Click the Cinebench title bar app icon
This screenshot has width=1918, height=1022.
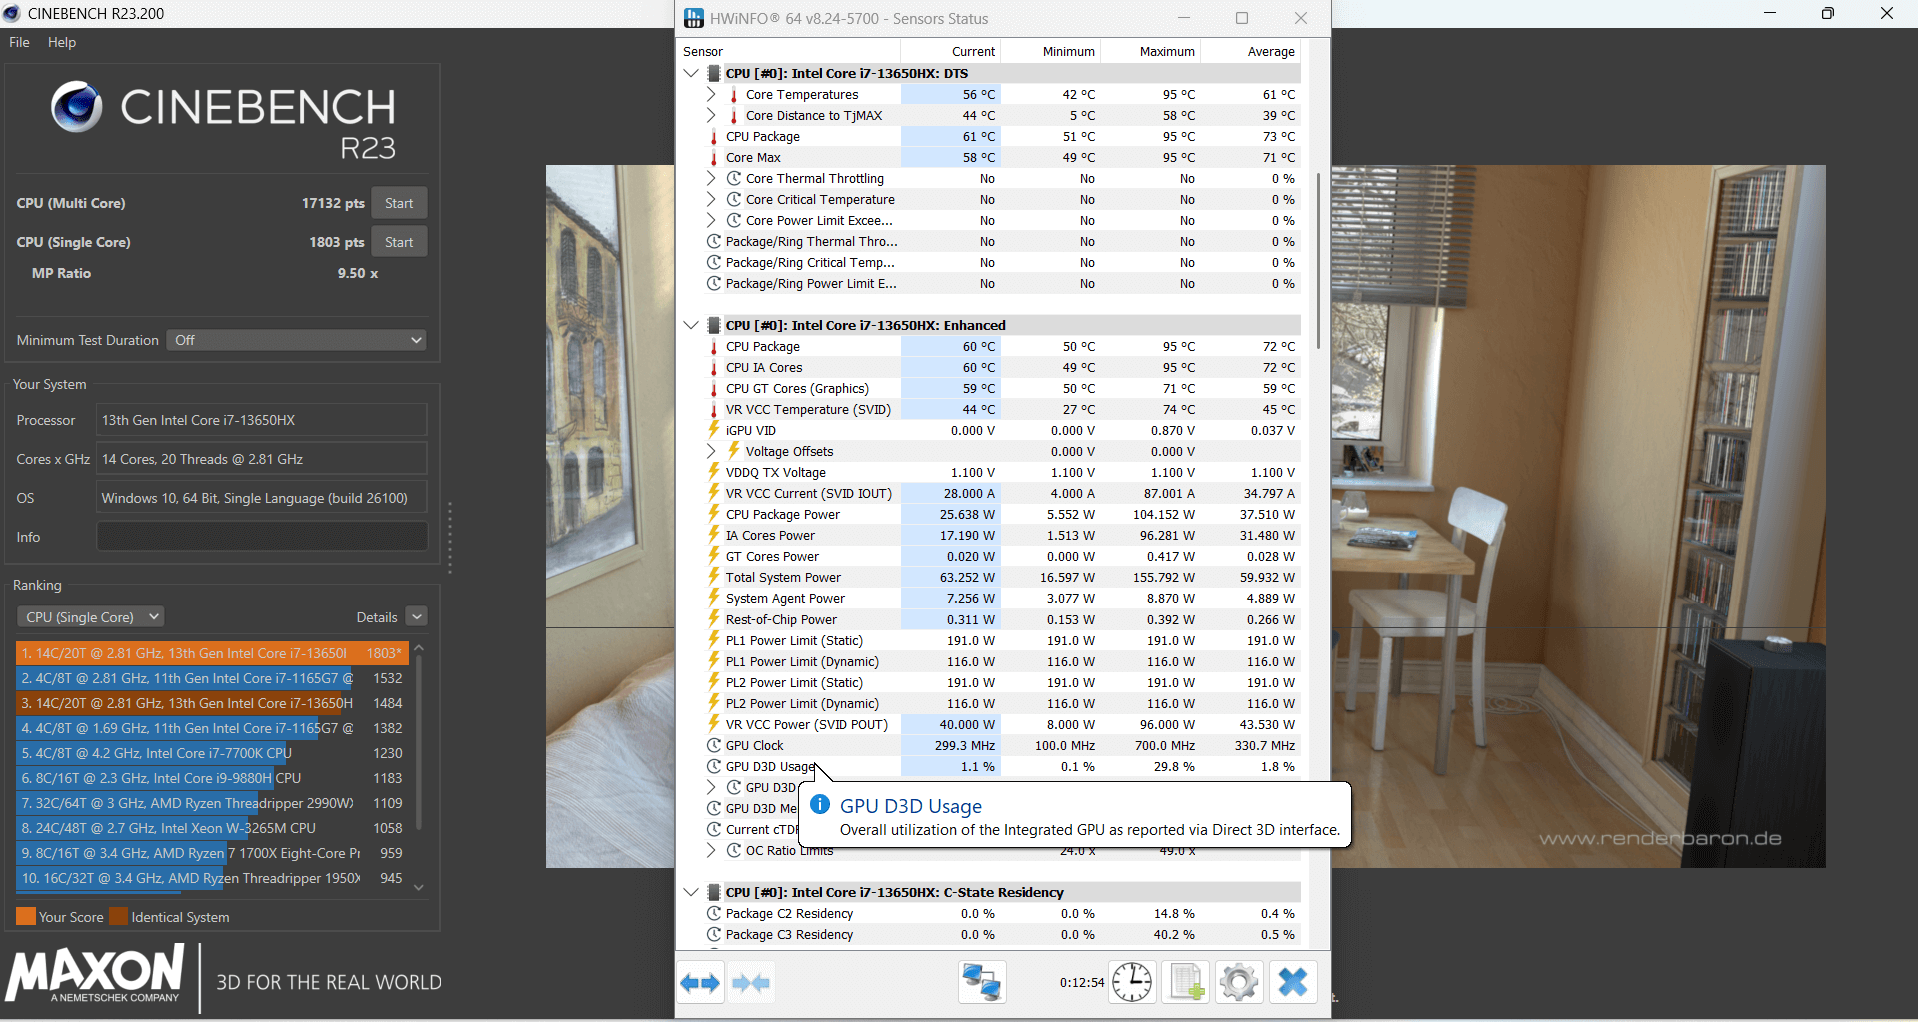(12, 13)
